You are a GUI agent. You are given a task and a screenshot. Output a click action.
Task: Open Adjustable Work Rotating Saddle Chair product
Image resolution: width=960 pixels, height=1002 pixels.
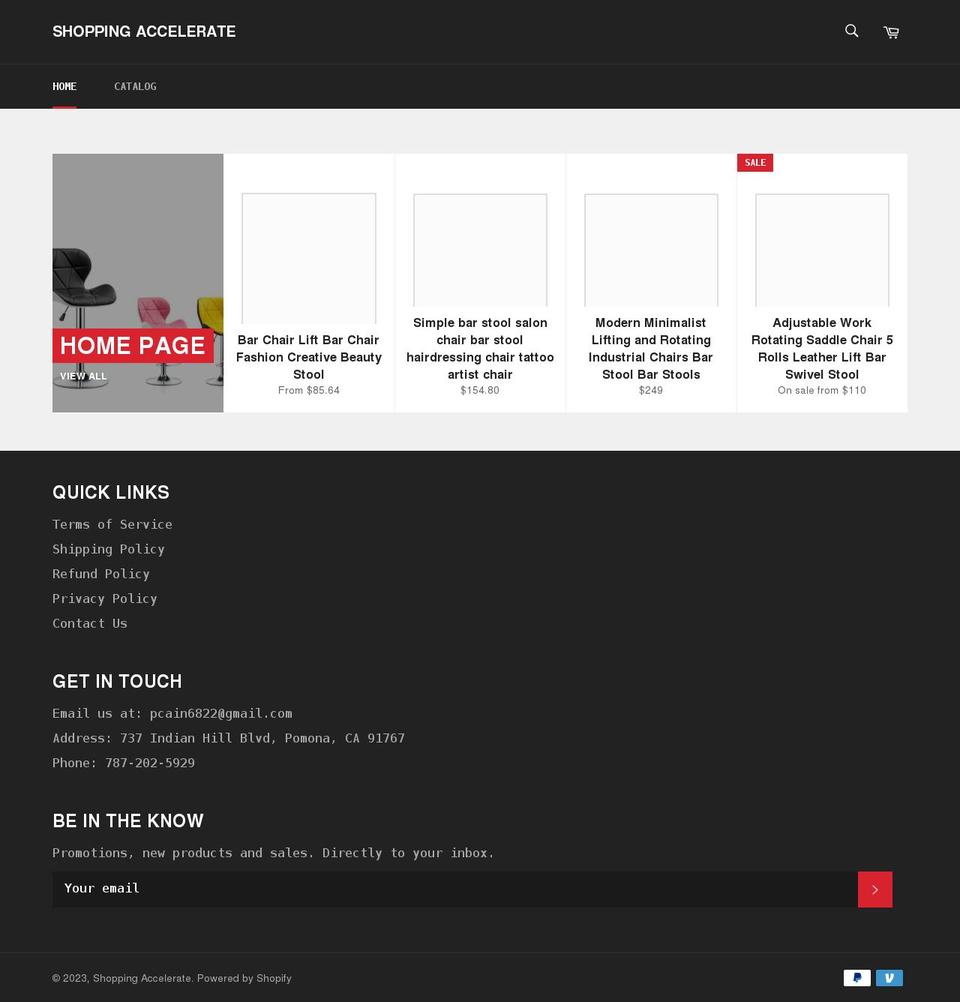pyautogui.click(x=822, y=348)
